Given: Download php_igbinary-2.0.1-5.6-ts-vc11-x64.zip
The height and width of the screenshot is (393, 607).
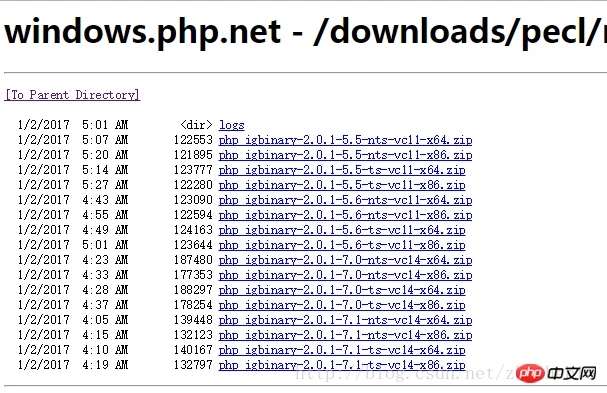Looking at the screenshot, I should point(342,230).
